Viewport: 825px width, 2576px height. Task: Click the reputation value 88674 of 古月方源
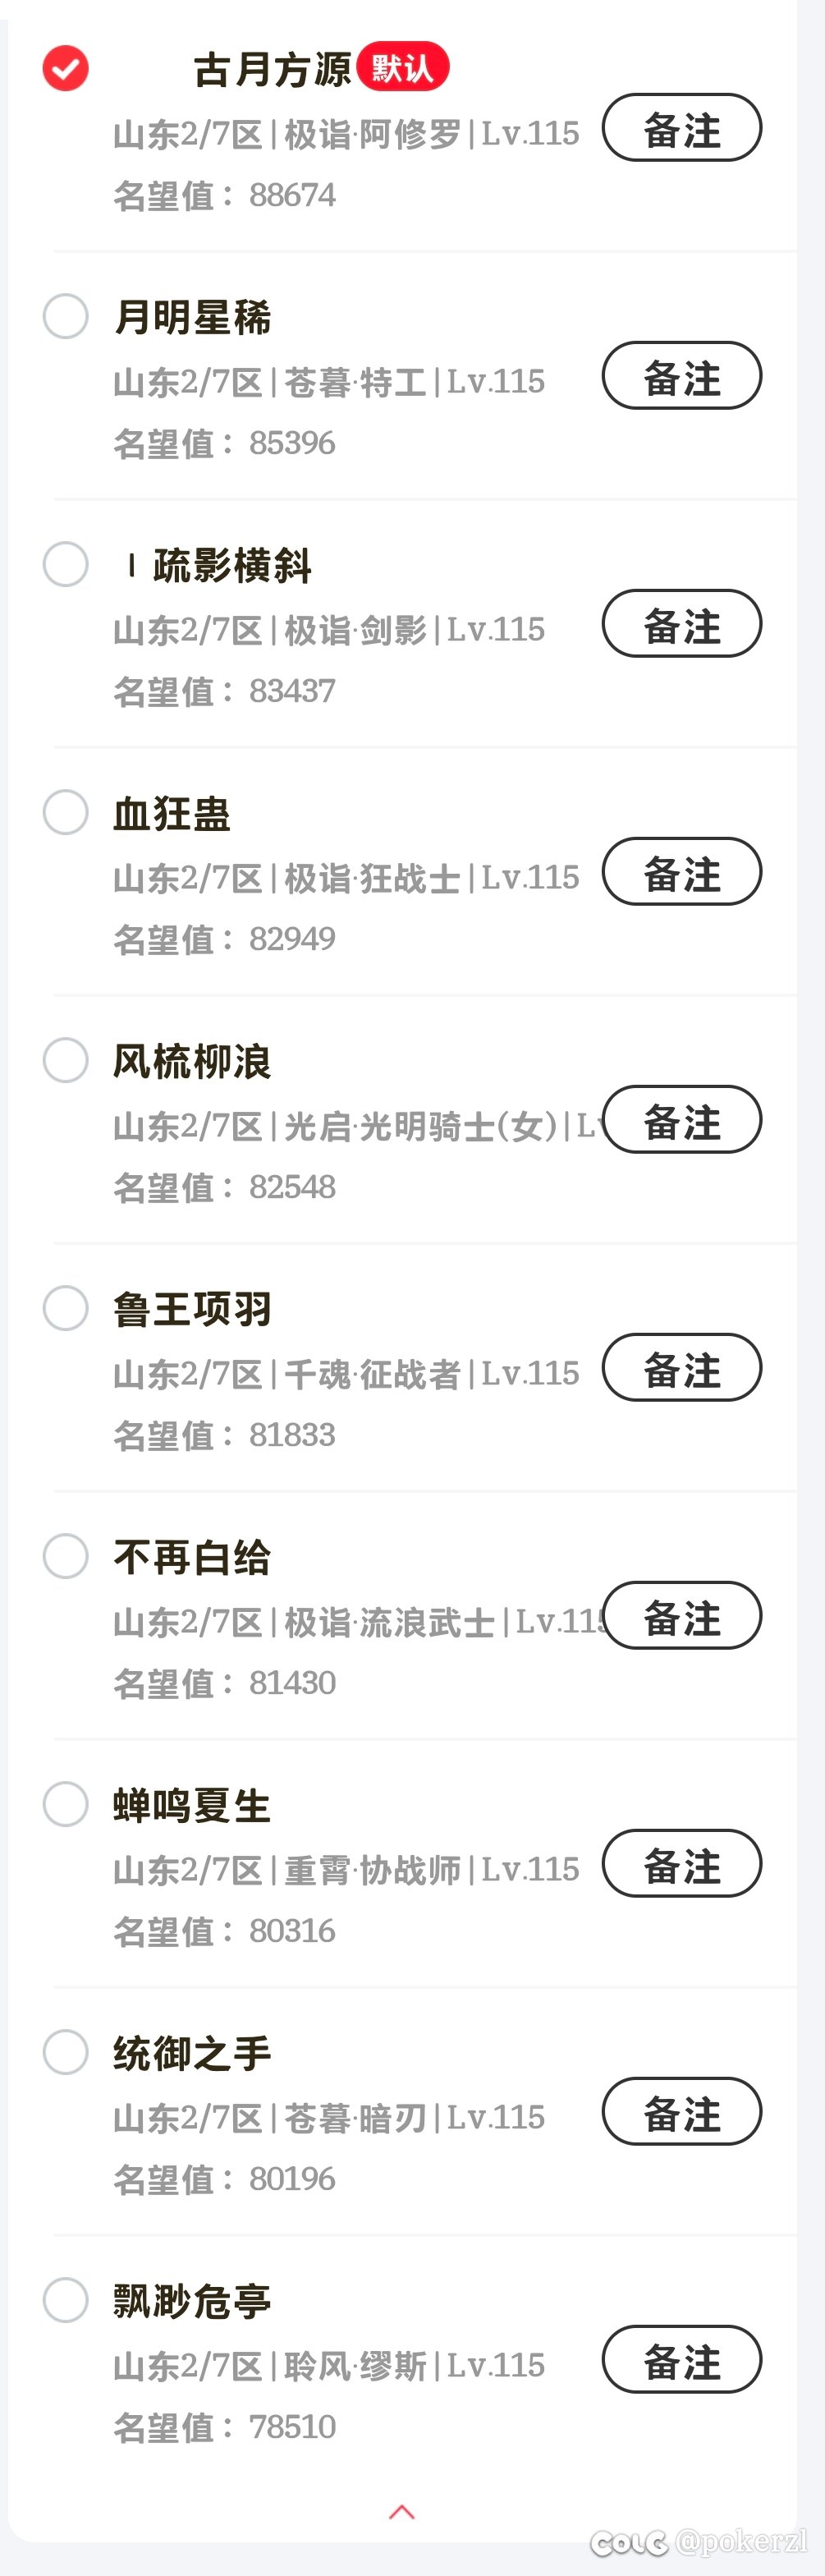(293, 196)
